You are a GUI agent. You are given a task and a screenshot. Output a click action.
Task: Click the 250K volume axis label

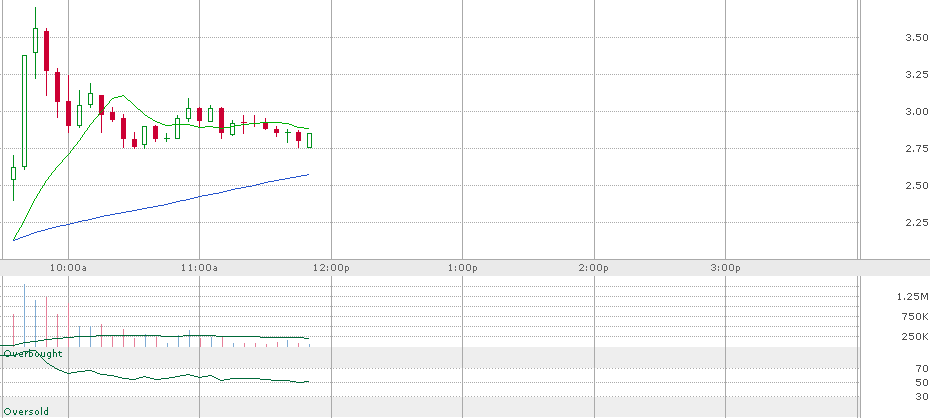click(915, 337)
